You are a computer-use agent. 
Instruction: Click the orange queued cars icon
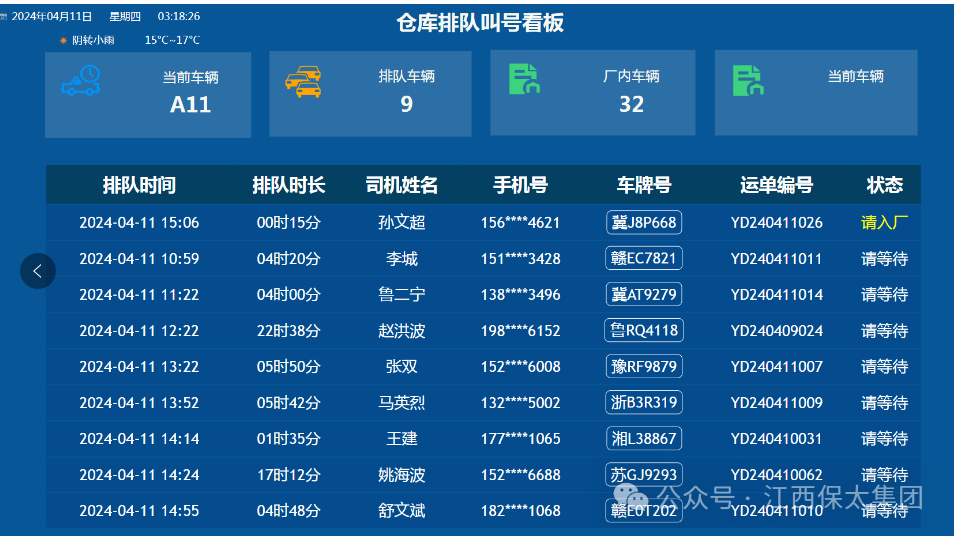click(x=303, y=82)
